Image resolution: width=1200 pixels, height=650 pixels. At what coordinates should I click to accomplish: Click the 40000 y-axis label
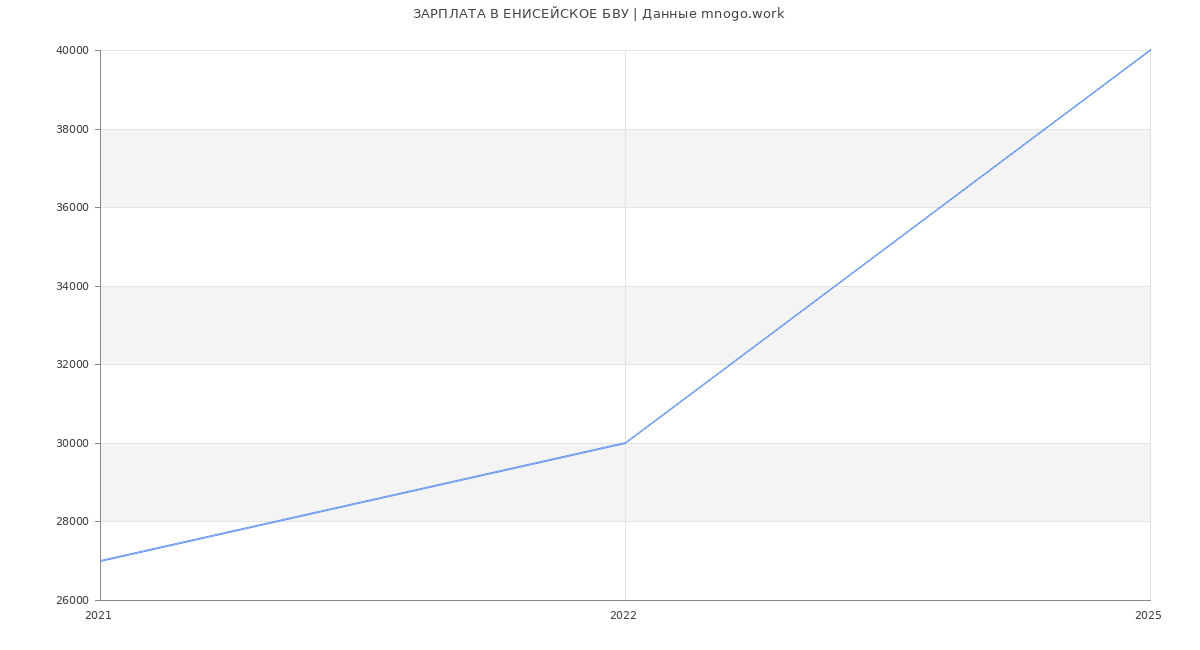coord(73,51)
